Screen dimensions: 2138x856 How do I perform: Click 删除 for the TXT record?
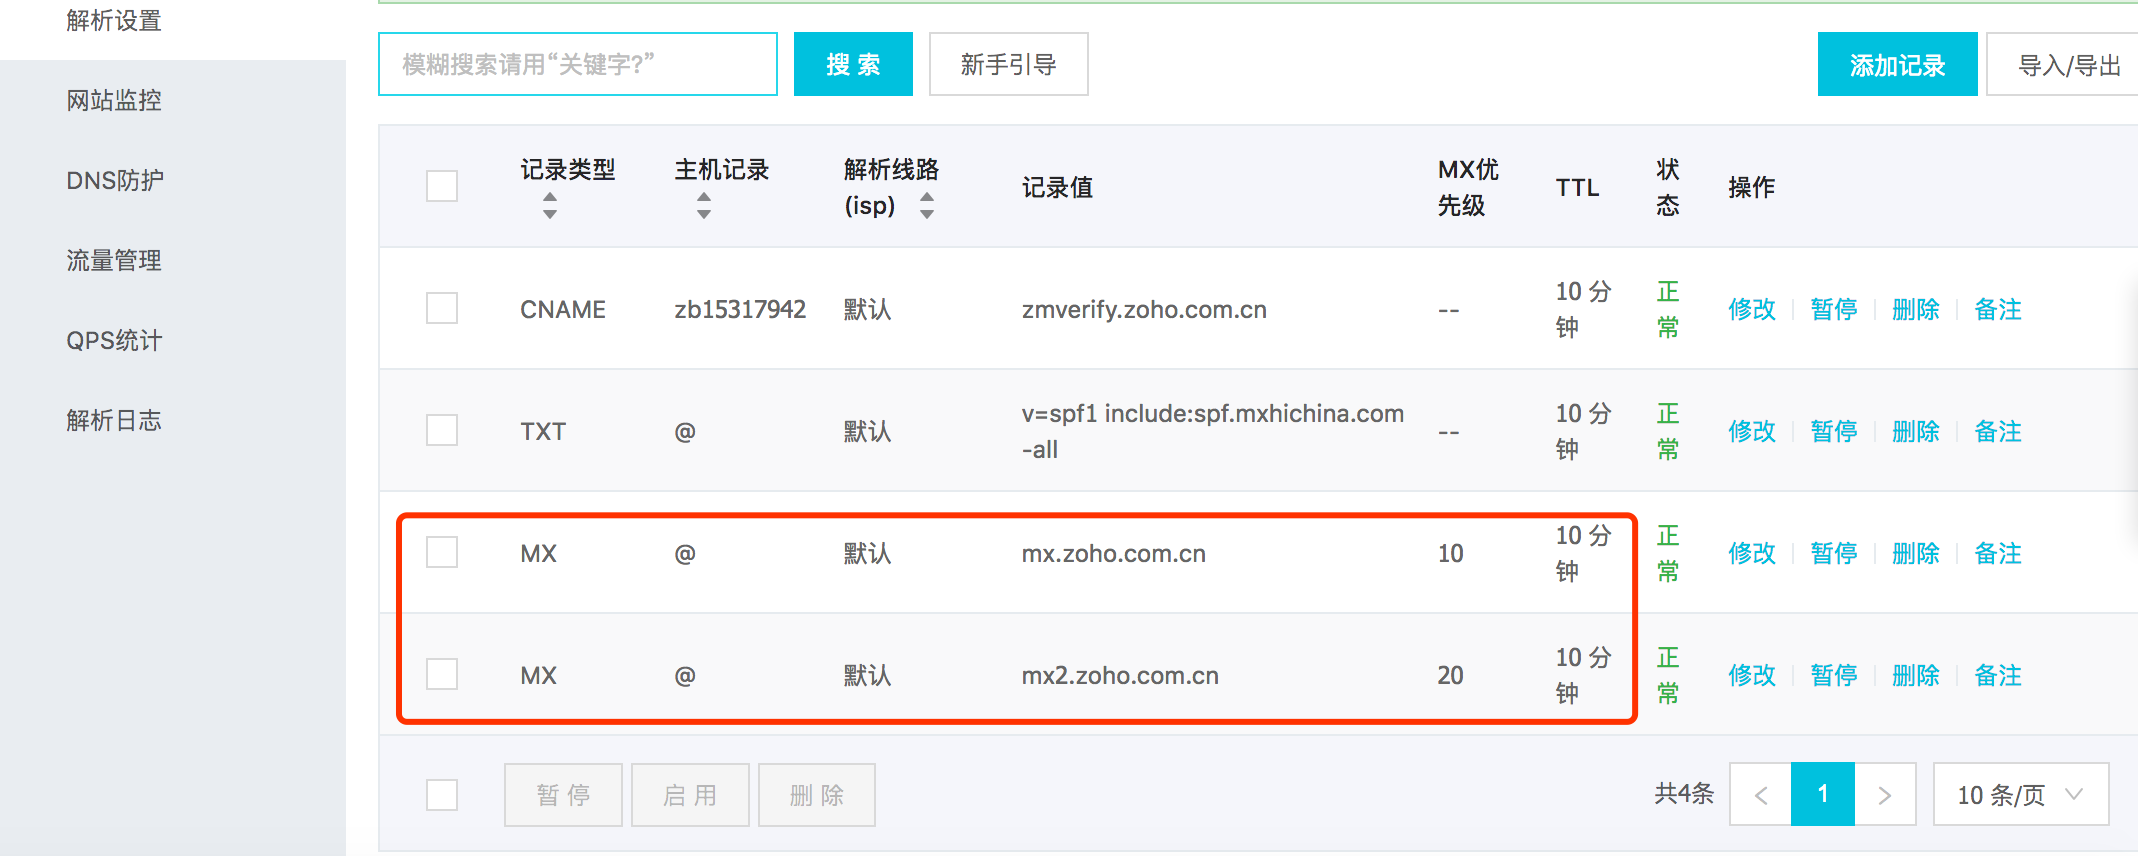(1916, 431)
